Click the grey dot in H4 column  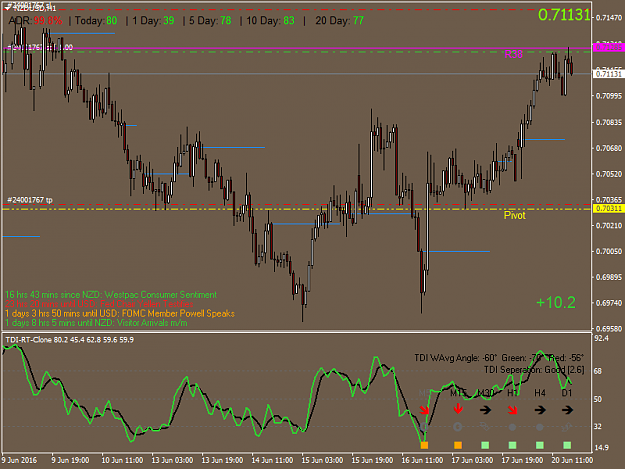tap(540, 427)
